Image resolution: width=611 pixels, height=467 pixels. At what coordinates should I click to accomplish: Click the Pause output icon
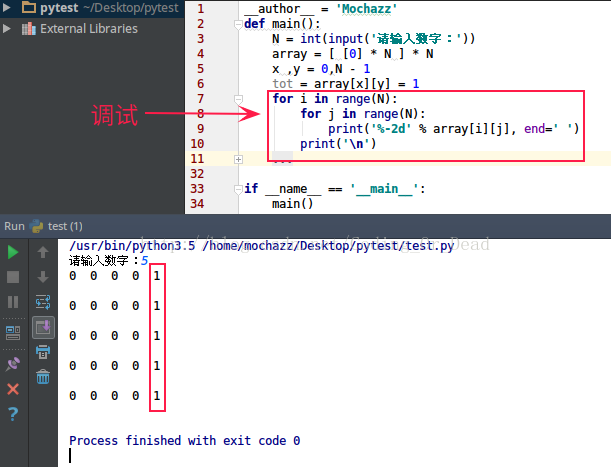pos(13,302)
